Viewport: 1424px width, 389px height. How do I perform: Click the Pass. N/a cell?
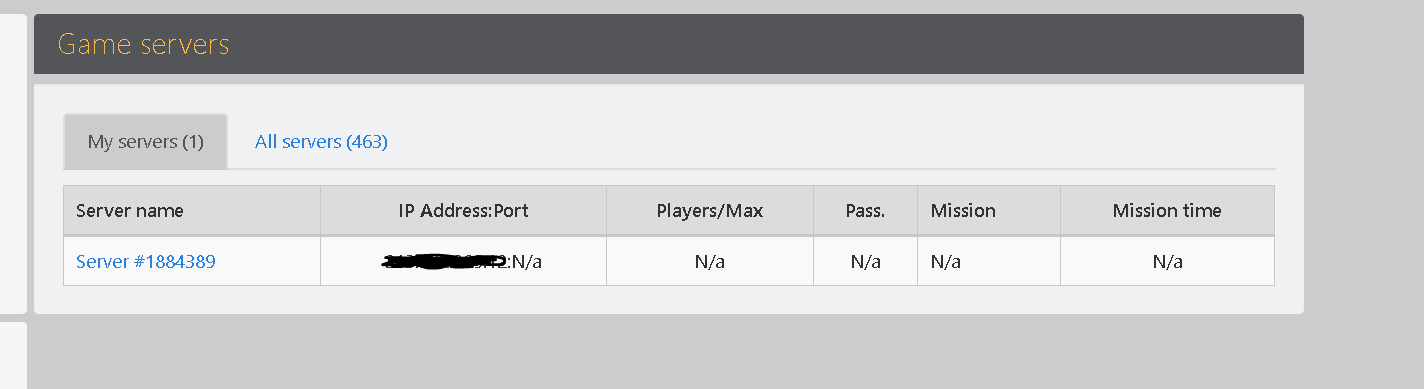[x=865, y=262]
